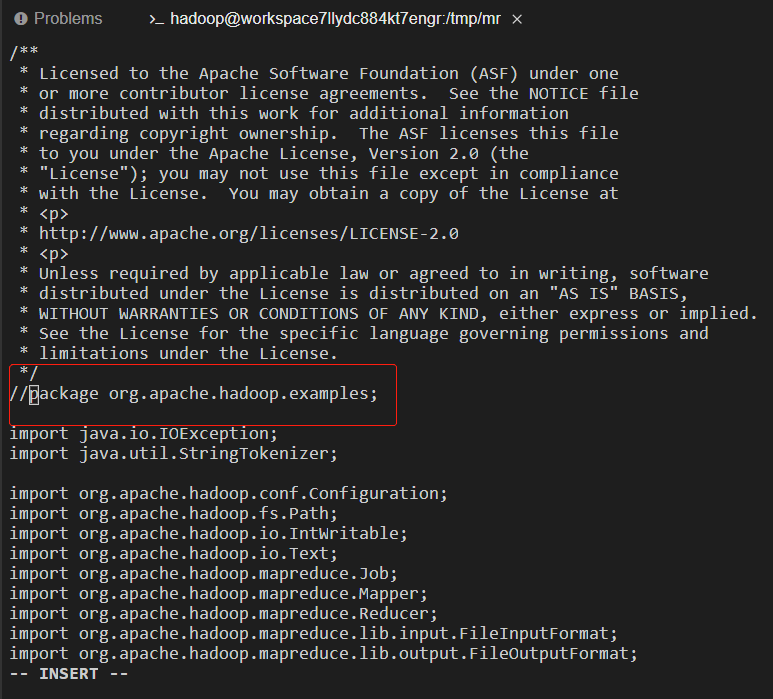Click the hadoop.fs.Path import line
This screenshot has width=773, height=699.
[174, 514]
